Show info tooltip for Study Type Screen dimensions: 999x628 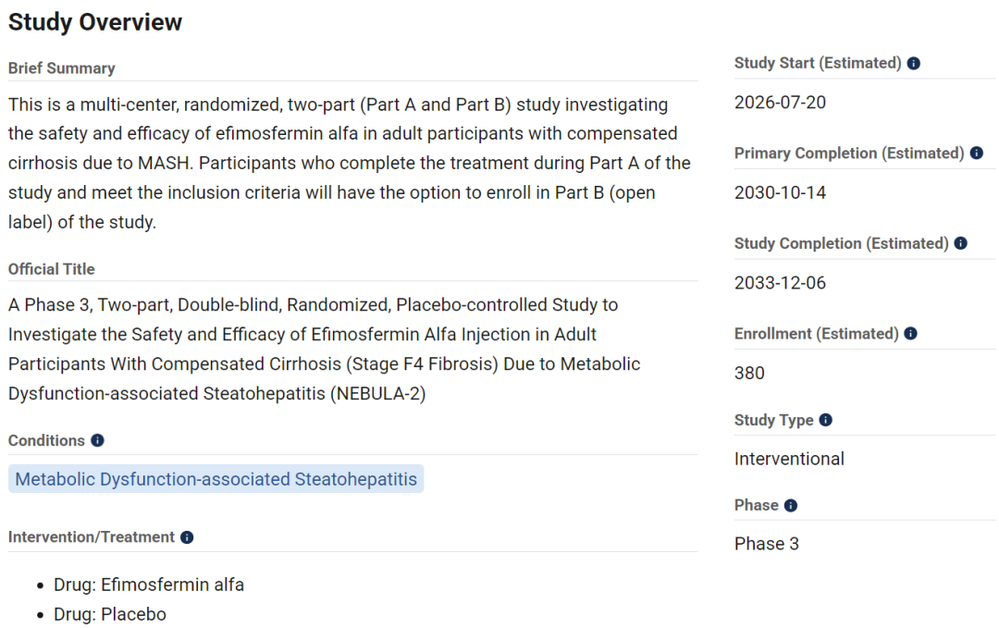click(825, 420)
